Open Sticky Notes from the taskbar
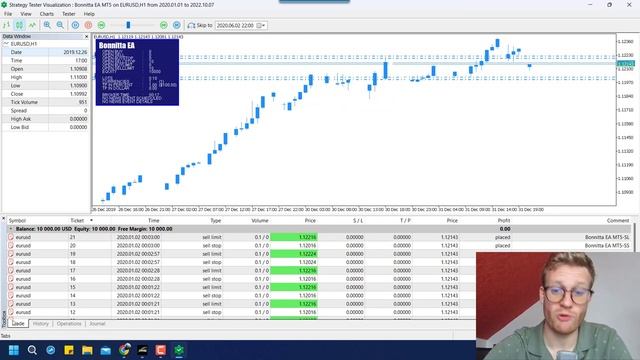The width and height of the screenshot is (640, 360). pos(69,350)
